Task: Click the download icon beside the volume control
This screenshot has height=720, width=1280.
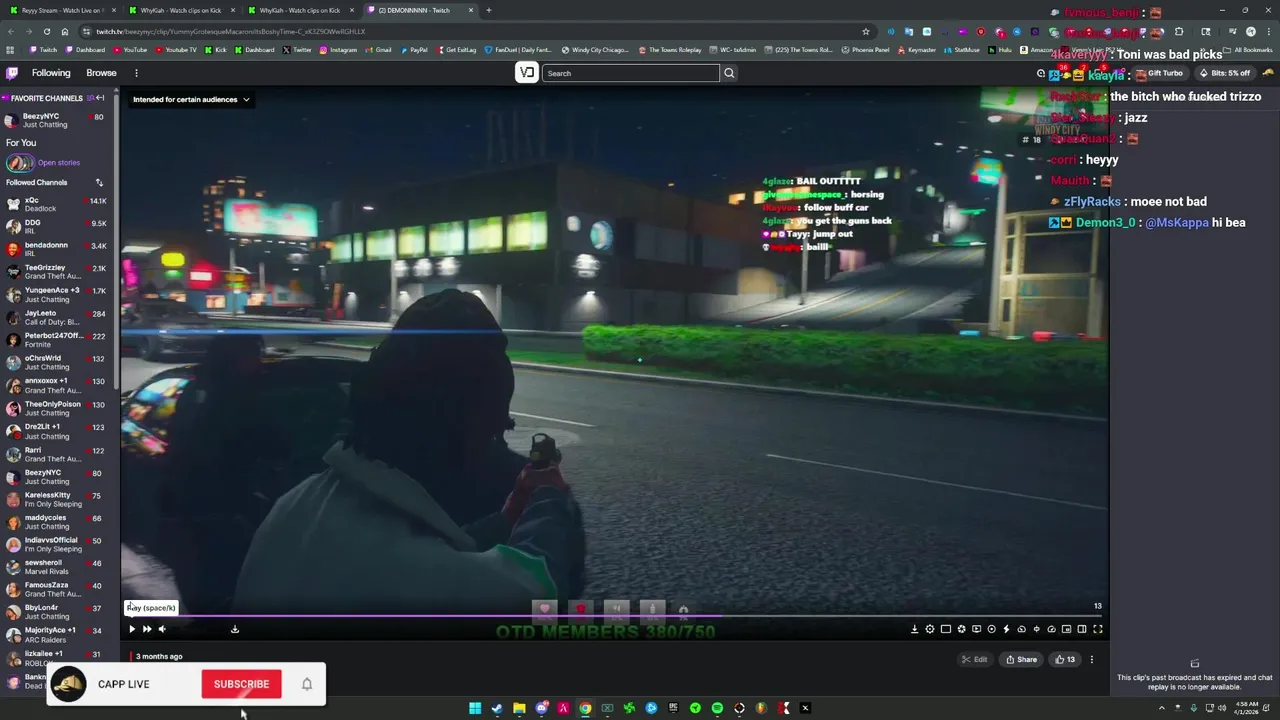Action: (235, 629)
